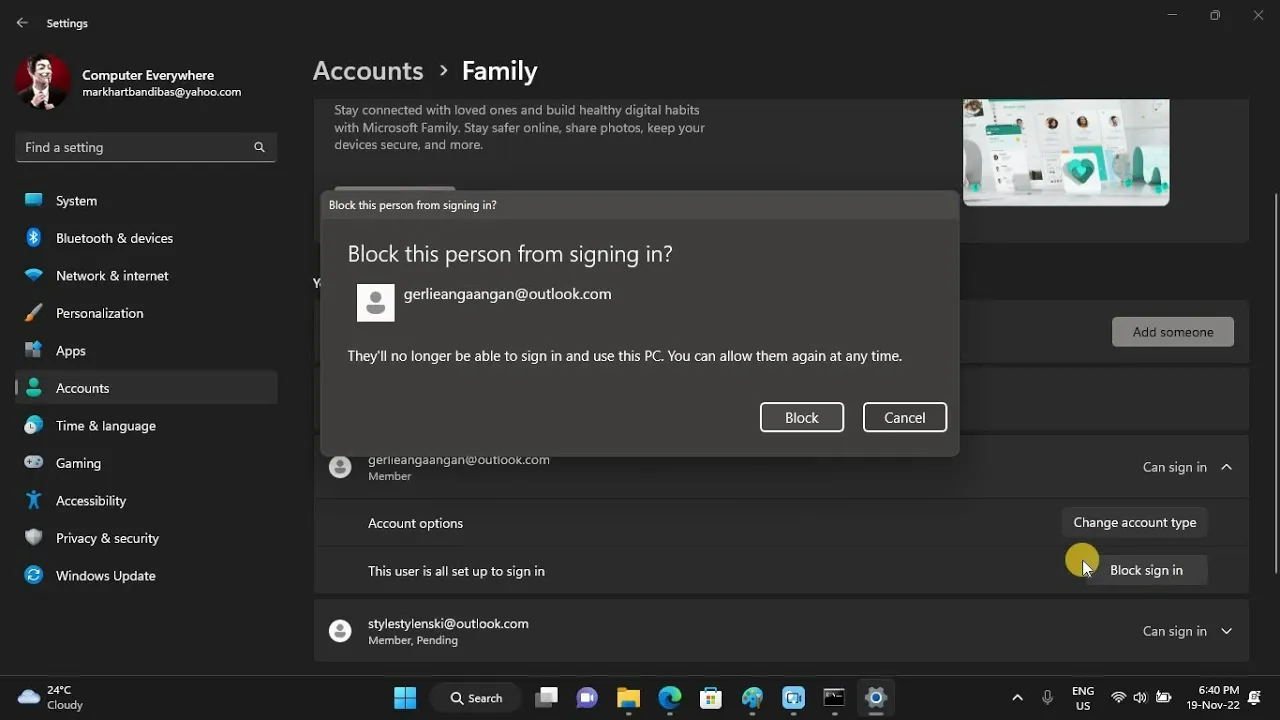Click the Gaming controller icon
1280x720 pixels.
[x=34, y=463]
